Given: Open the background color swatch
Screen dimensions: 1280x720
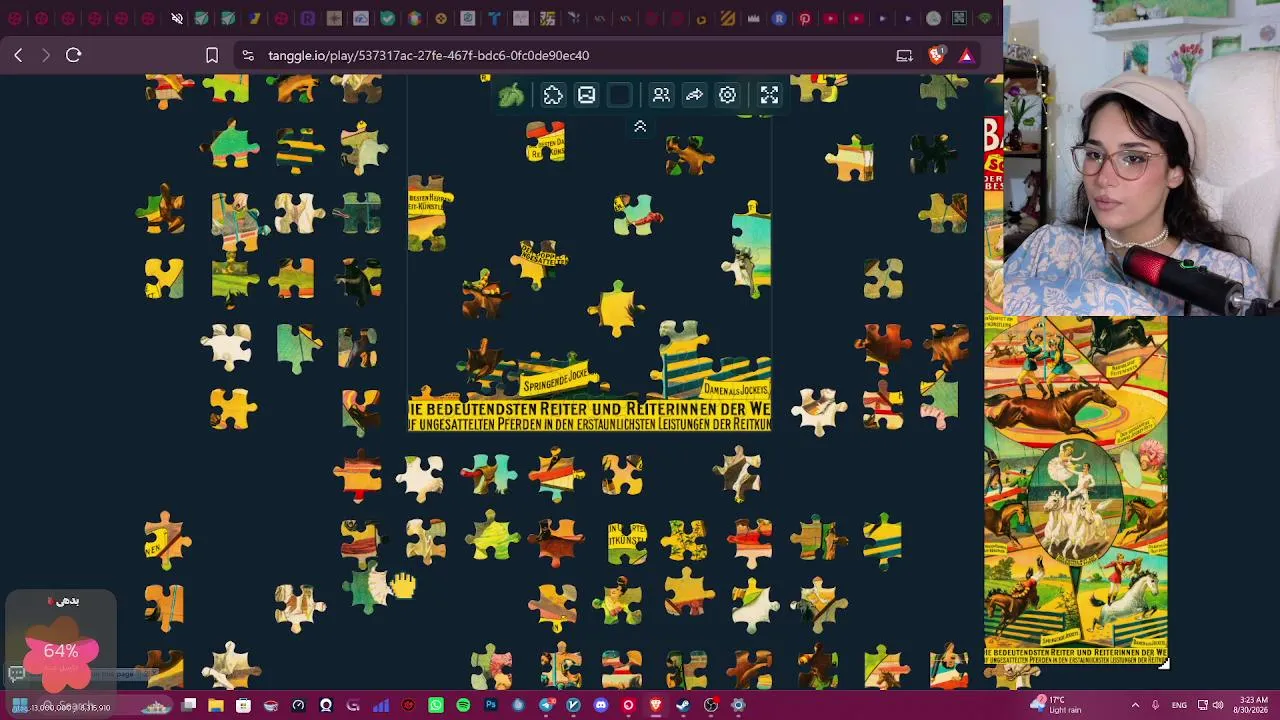Looking at the screenshot, I should (x=620, y=95).
